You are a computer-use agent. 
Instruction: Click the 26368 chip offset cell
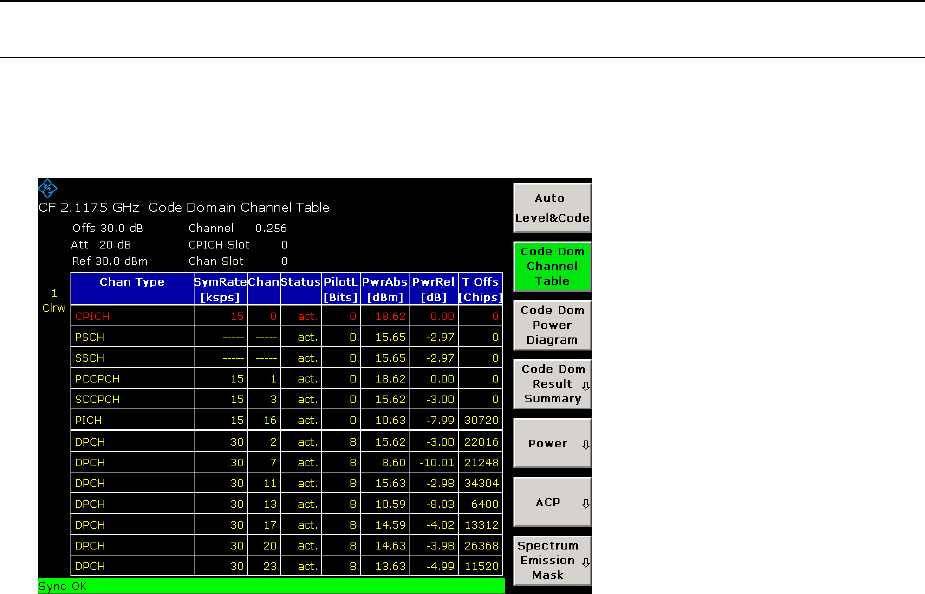pyautogui.click(x=481, y=546)
